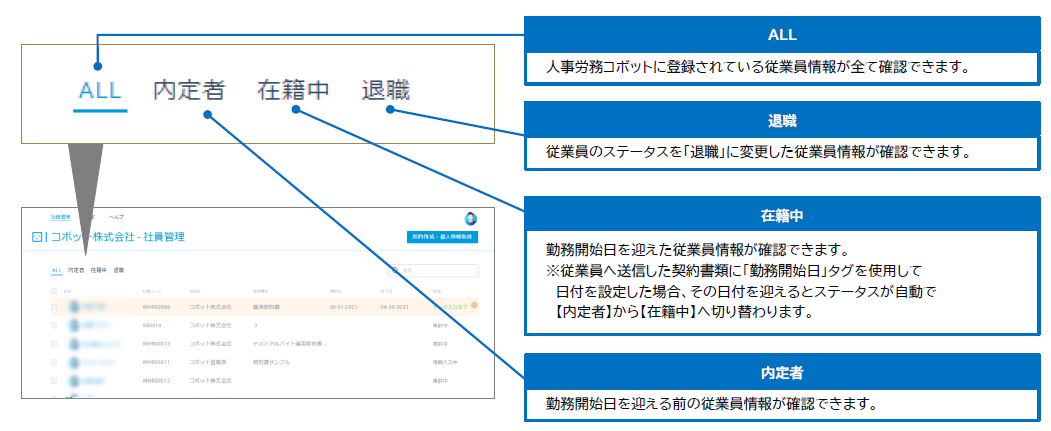Click the employee avatar in the WHR00011 row
This screenshot has width=1051, height=431.
click(x=74, y=362)
